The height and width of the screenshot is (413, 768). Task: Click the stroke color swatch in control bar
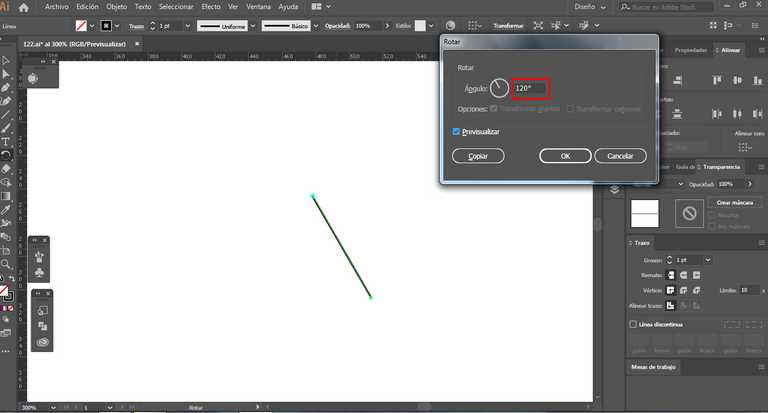pyautogui.click(x=106, y=25)
